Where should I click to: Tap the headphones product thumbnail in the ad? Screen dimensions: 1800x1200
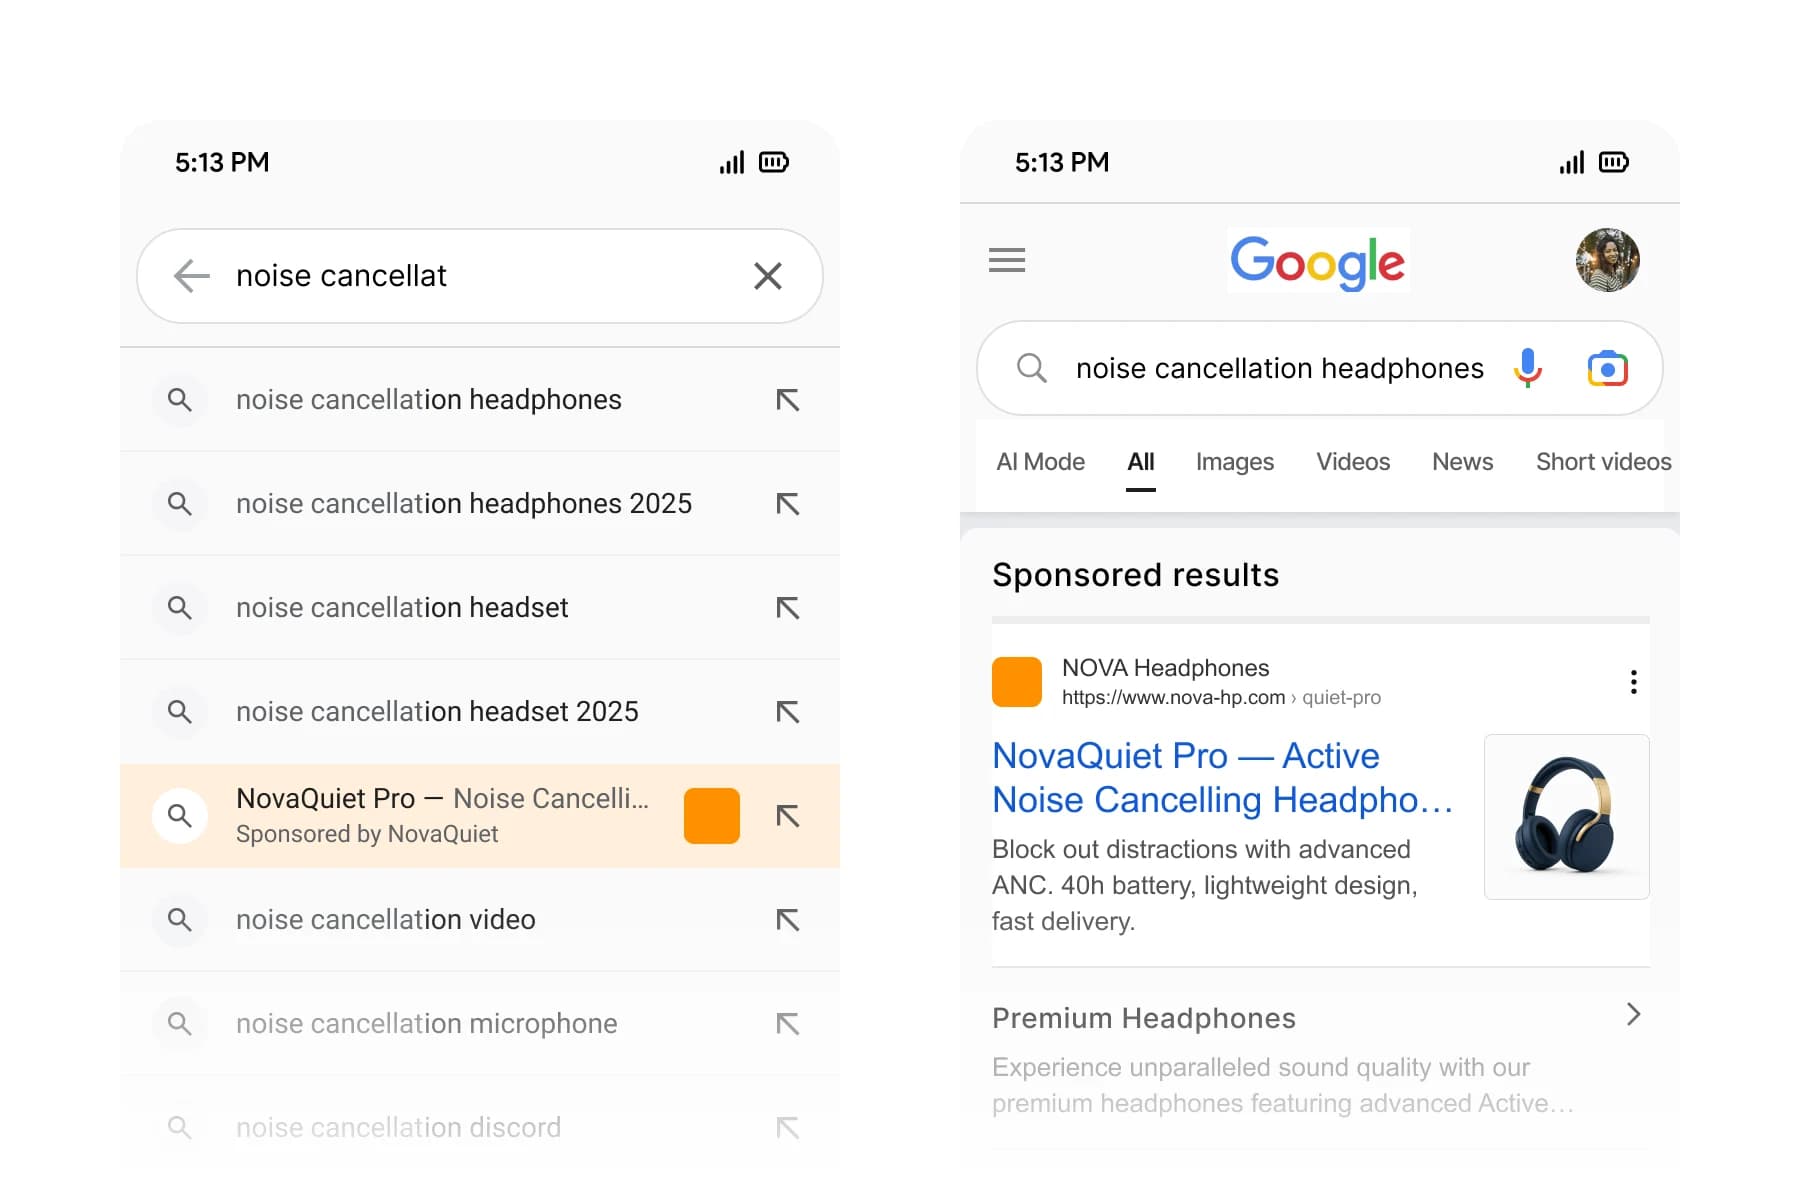(1566, 816)
